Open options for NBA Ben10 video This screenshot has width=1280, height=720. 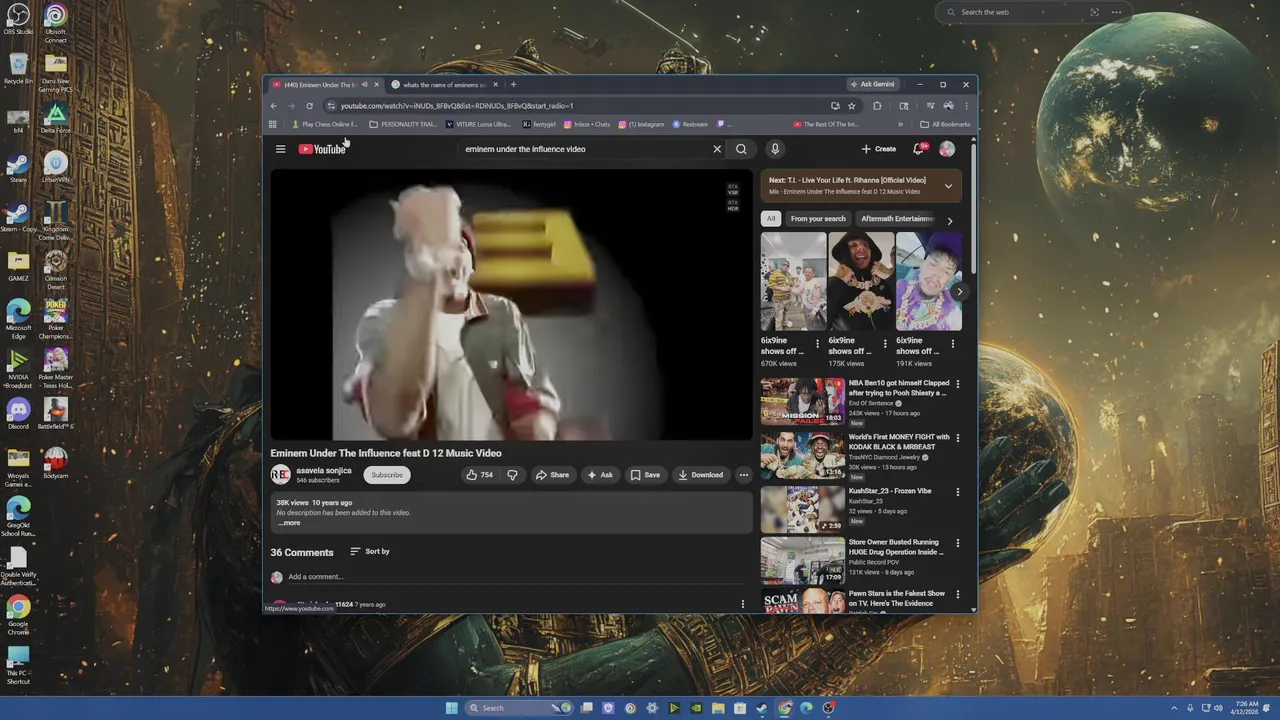pyautogui.click(x=958, y=384)
